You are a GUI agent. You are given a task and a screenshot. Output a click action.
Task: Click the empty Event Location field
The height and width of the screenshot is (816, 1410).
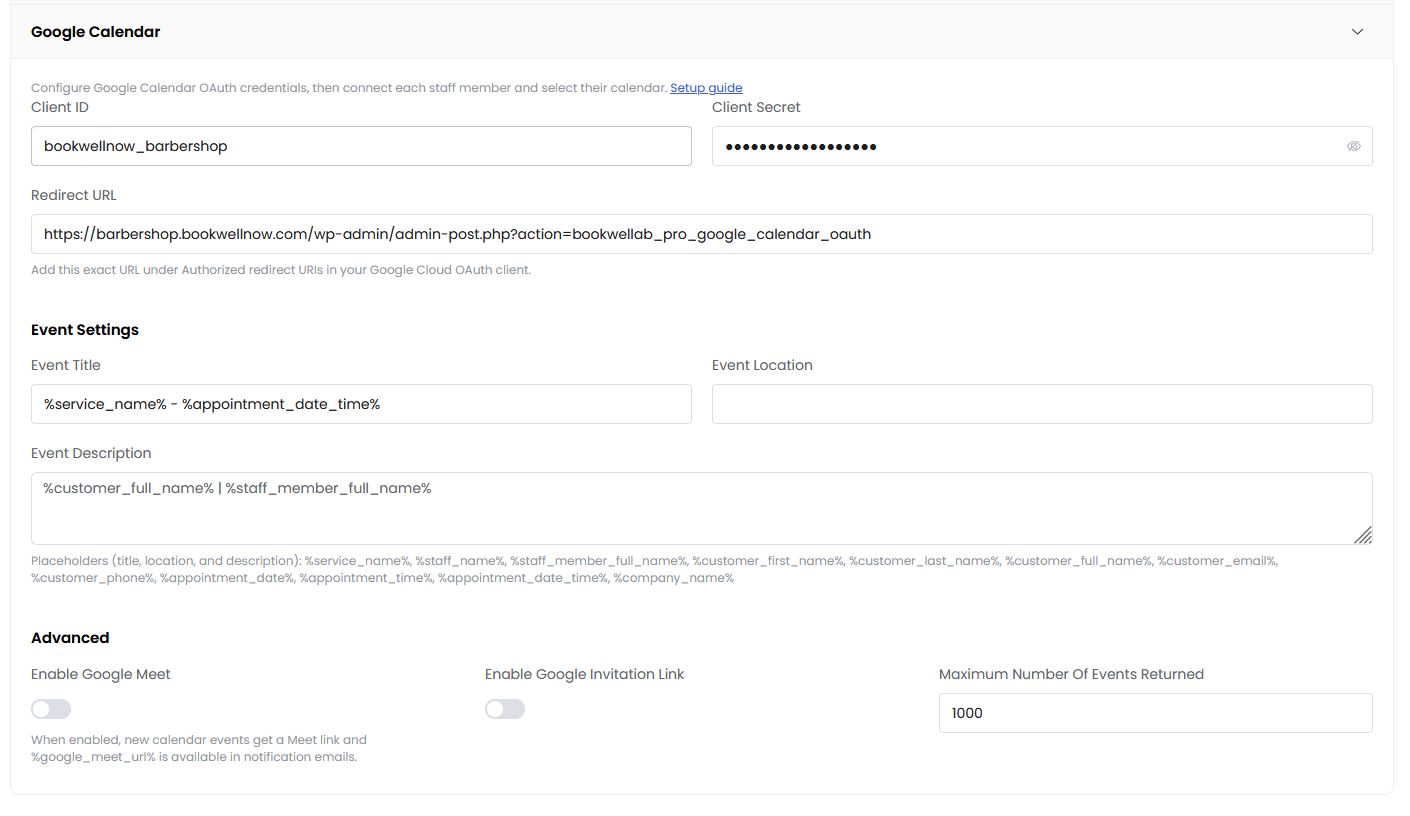pos(1042,404)
